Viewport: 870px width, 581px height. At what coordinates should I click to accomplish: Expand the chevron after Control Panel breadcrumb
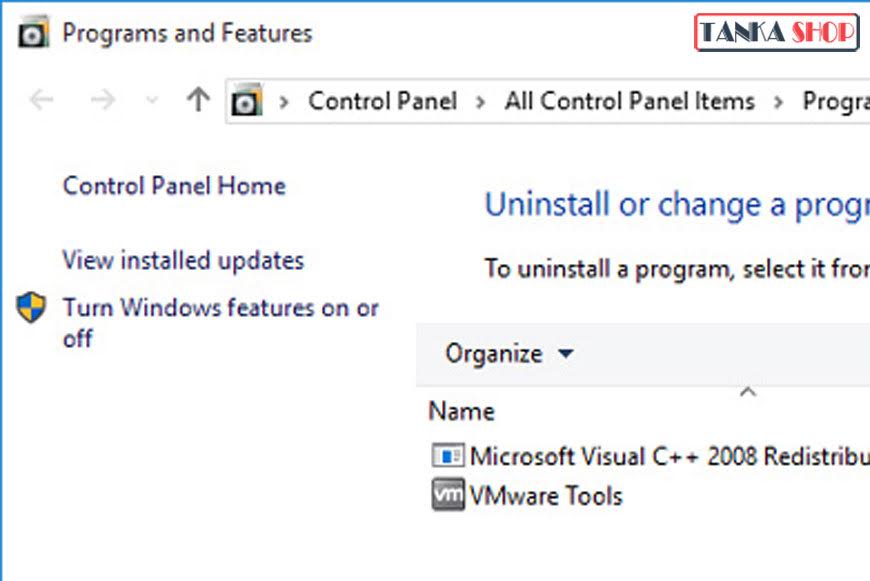click(x=481, y=101)
